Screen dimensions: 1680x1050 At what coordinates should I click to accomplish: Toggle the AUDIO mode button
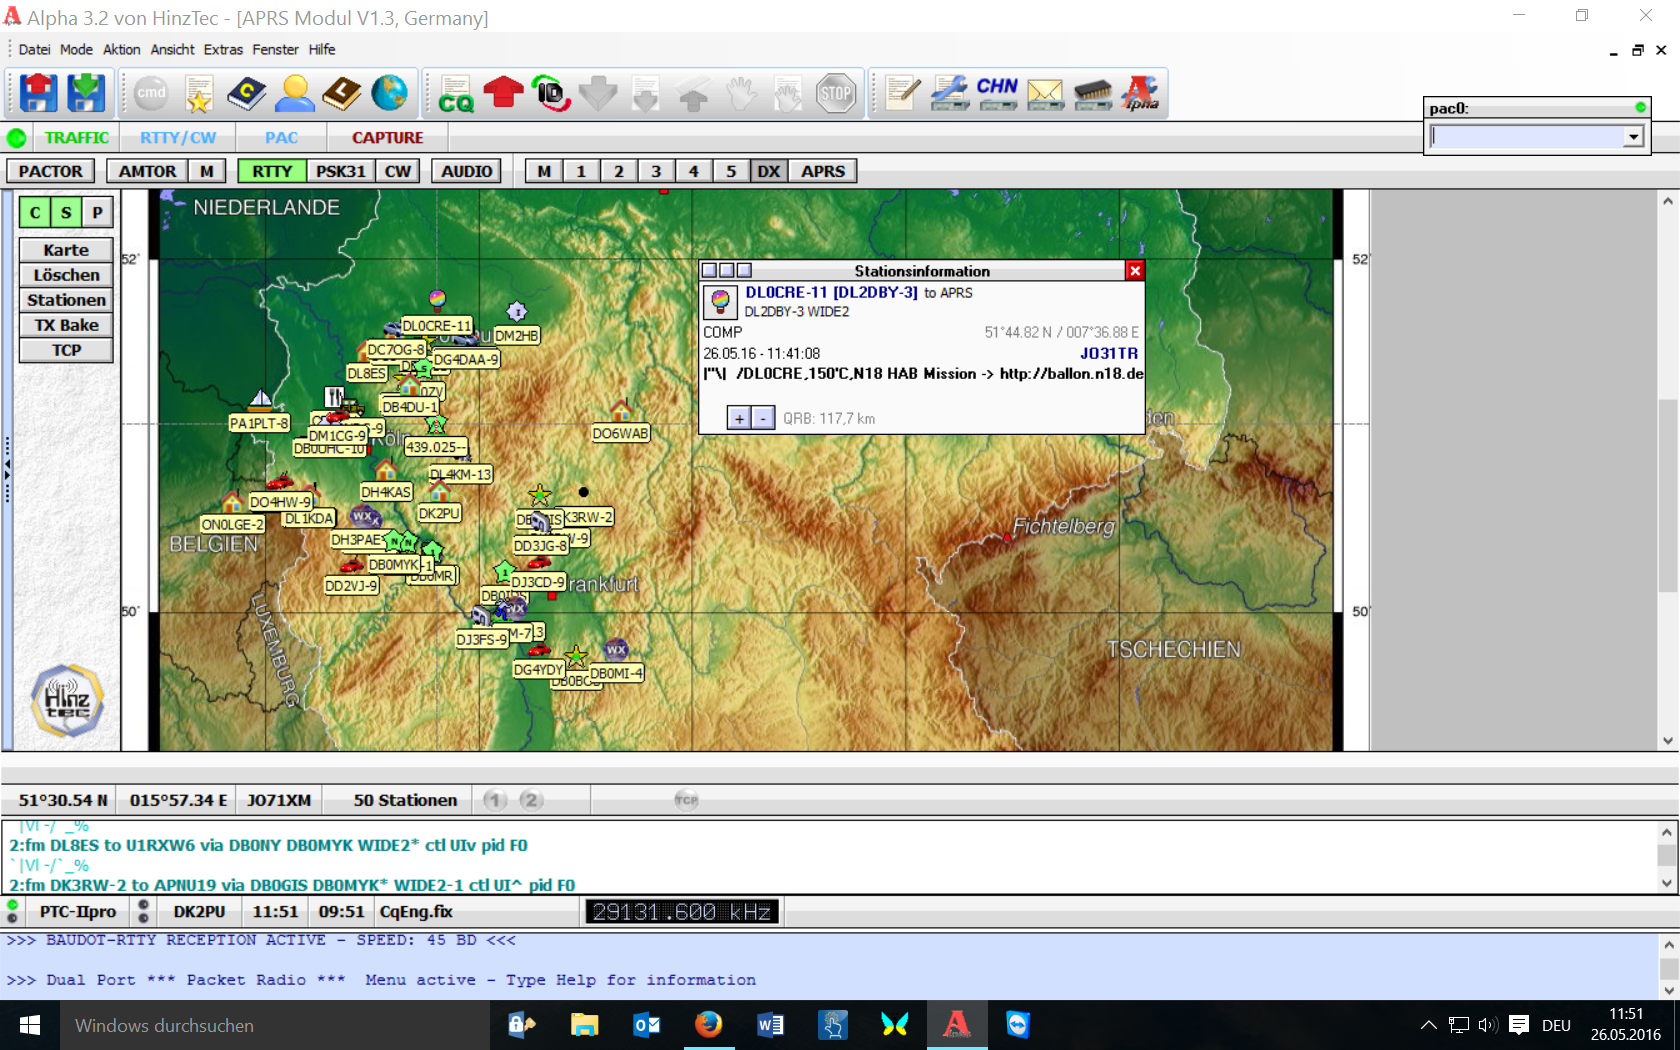point(467,171)
